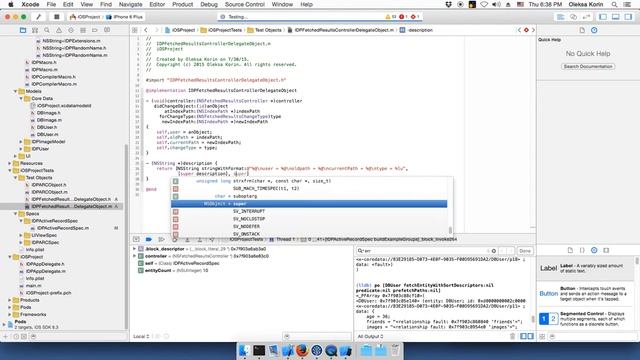Toggle the Utilities panel visibility

pyautogui.click(x=628, y=17)
